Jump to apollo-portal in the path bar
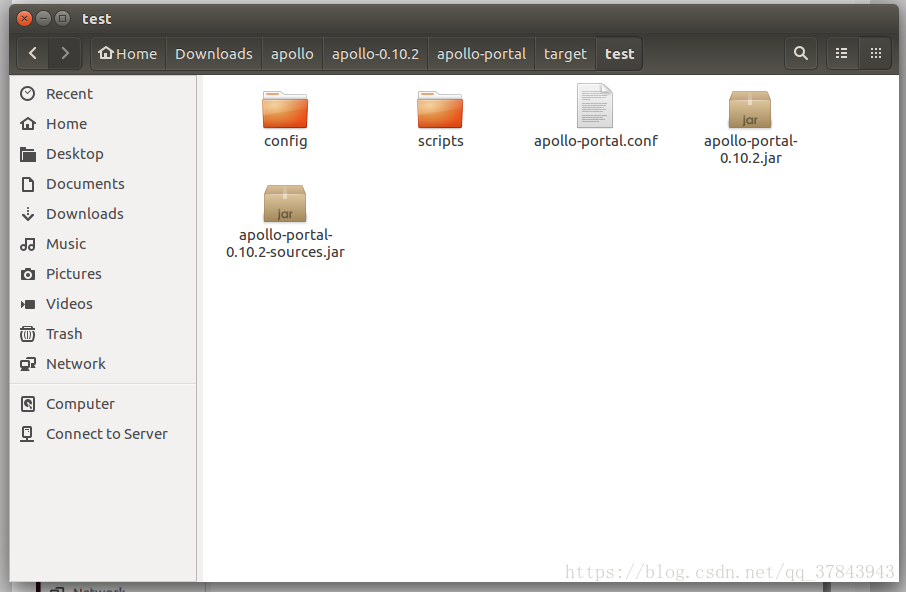Viewport: 906px width, 592px height. tap(481, 54)
